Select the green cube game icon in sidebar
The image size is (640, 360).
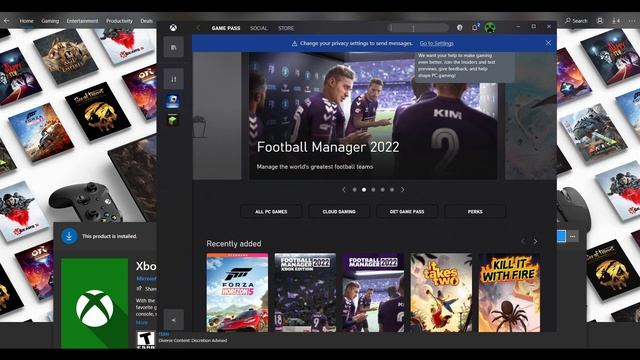click(173, 120)
